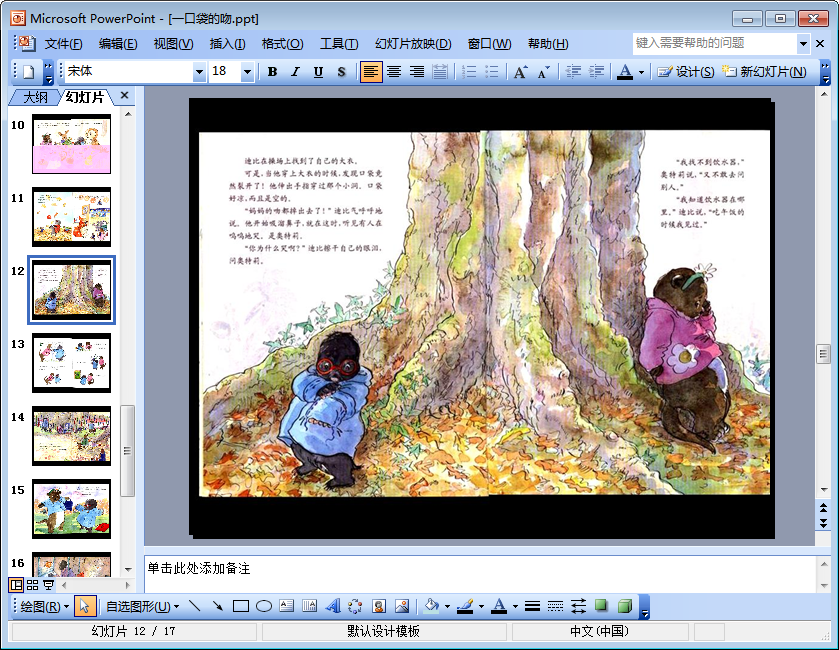Click the 新幻灯片(N) new slide button
Viewport: 839px width, 650px height.
pos(764,72)
